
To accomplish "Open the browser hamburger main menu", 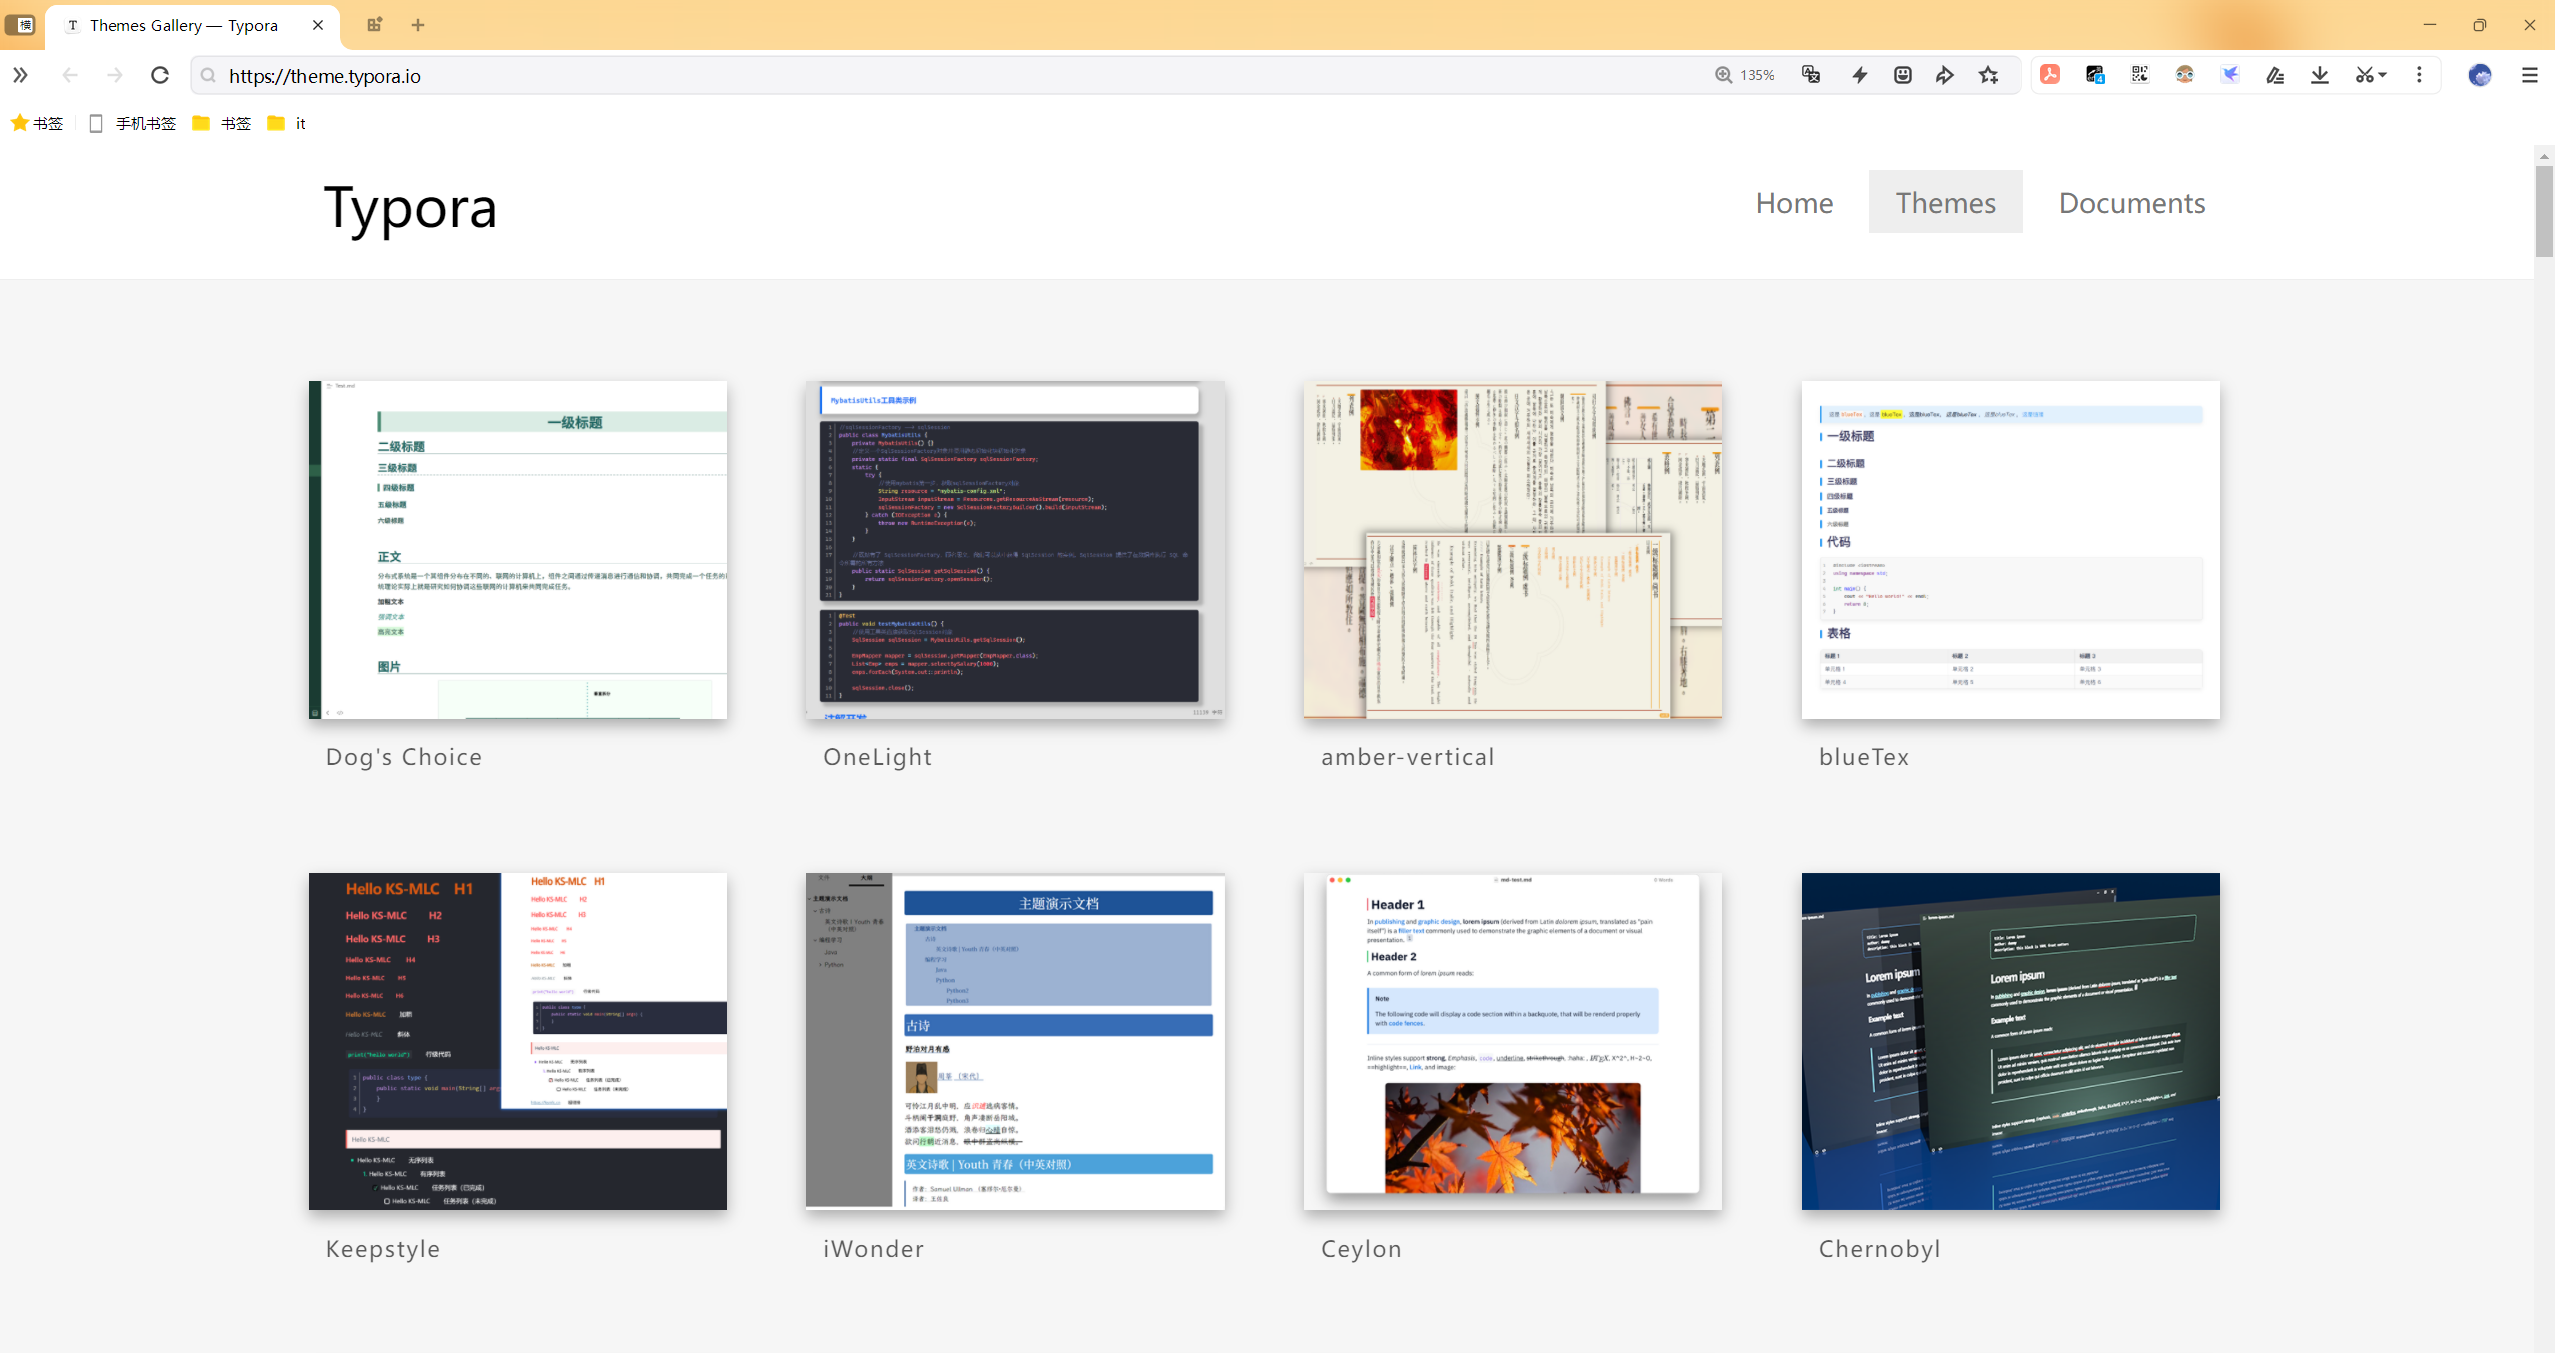I will [x=2530, y=75].
